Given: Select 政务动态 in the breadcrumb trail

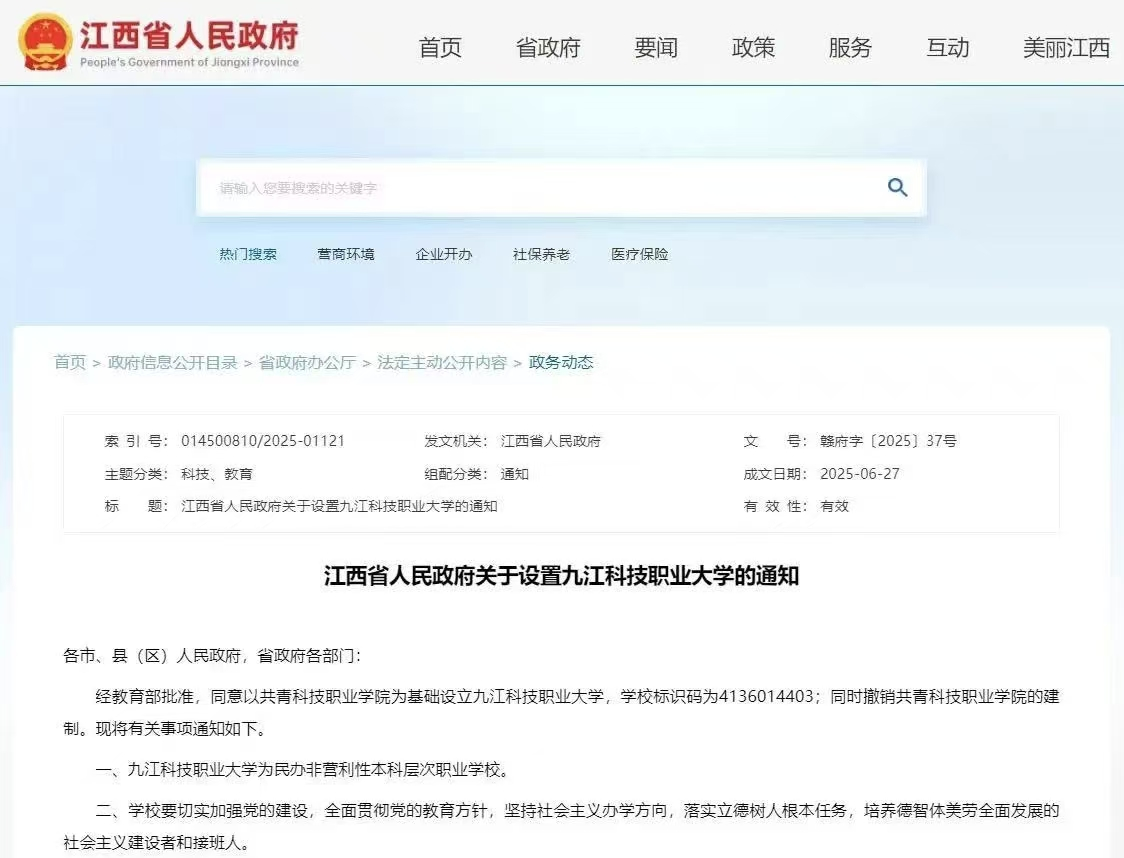Looking at the screenshot, I should coord(563,365).
